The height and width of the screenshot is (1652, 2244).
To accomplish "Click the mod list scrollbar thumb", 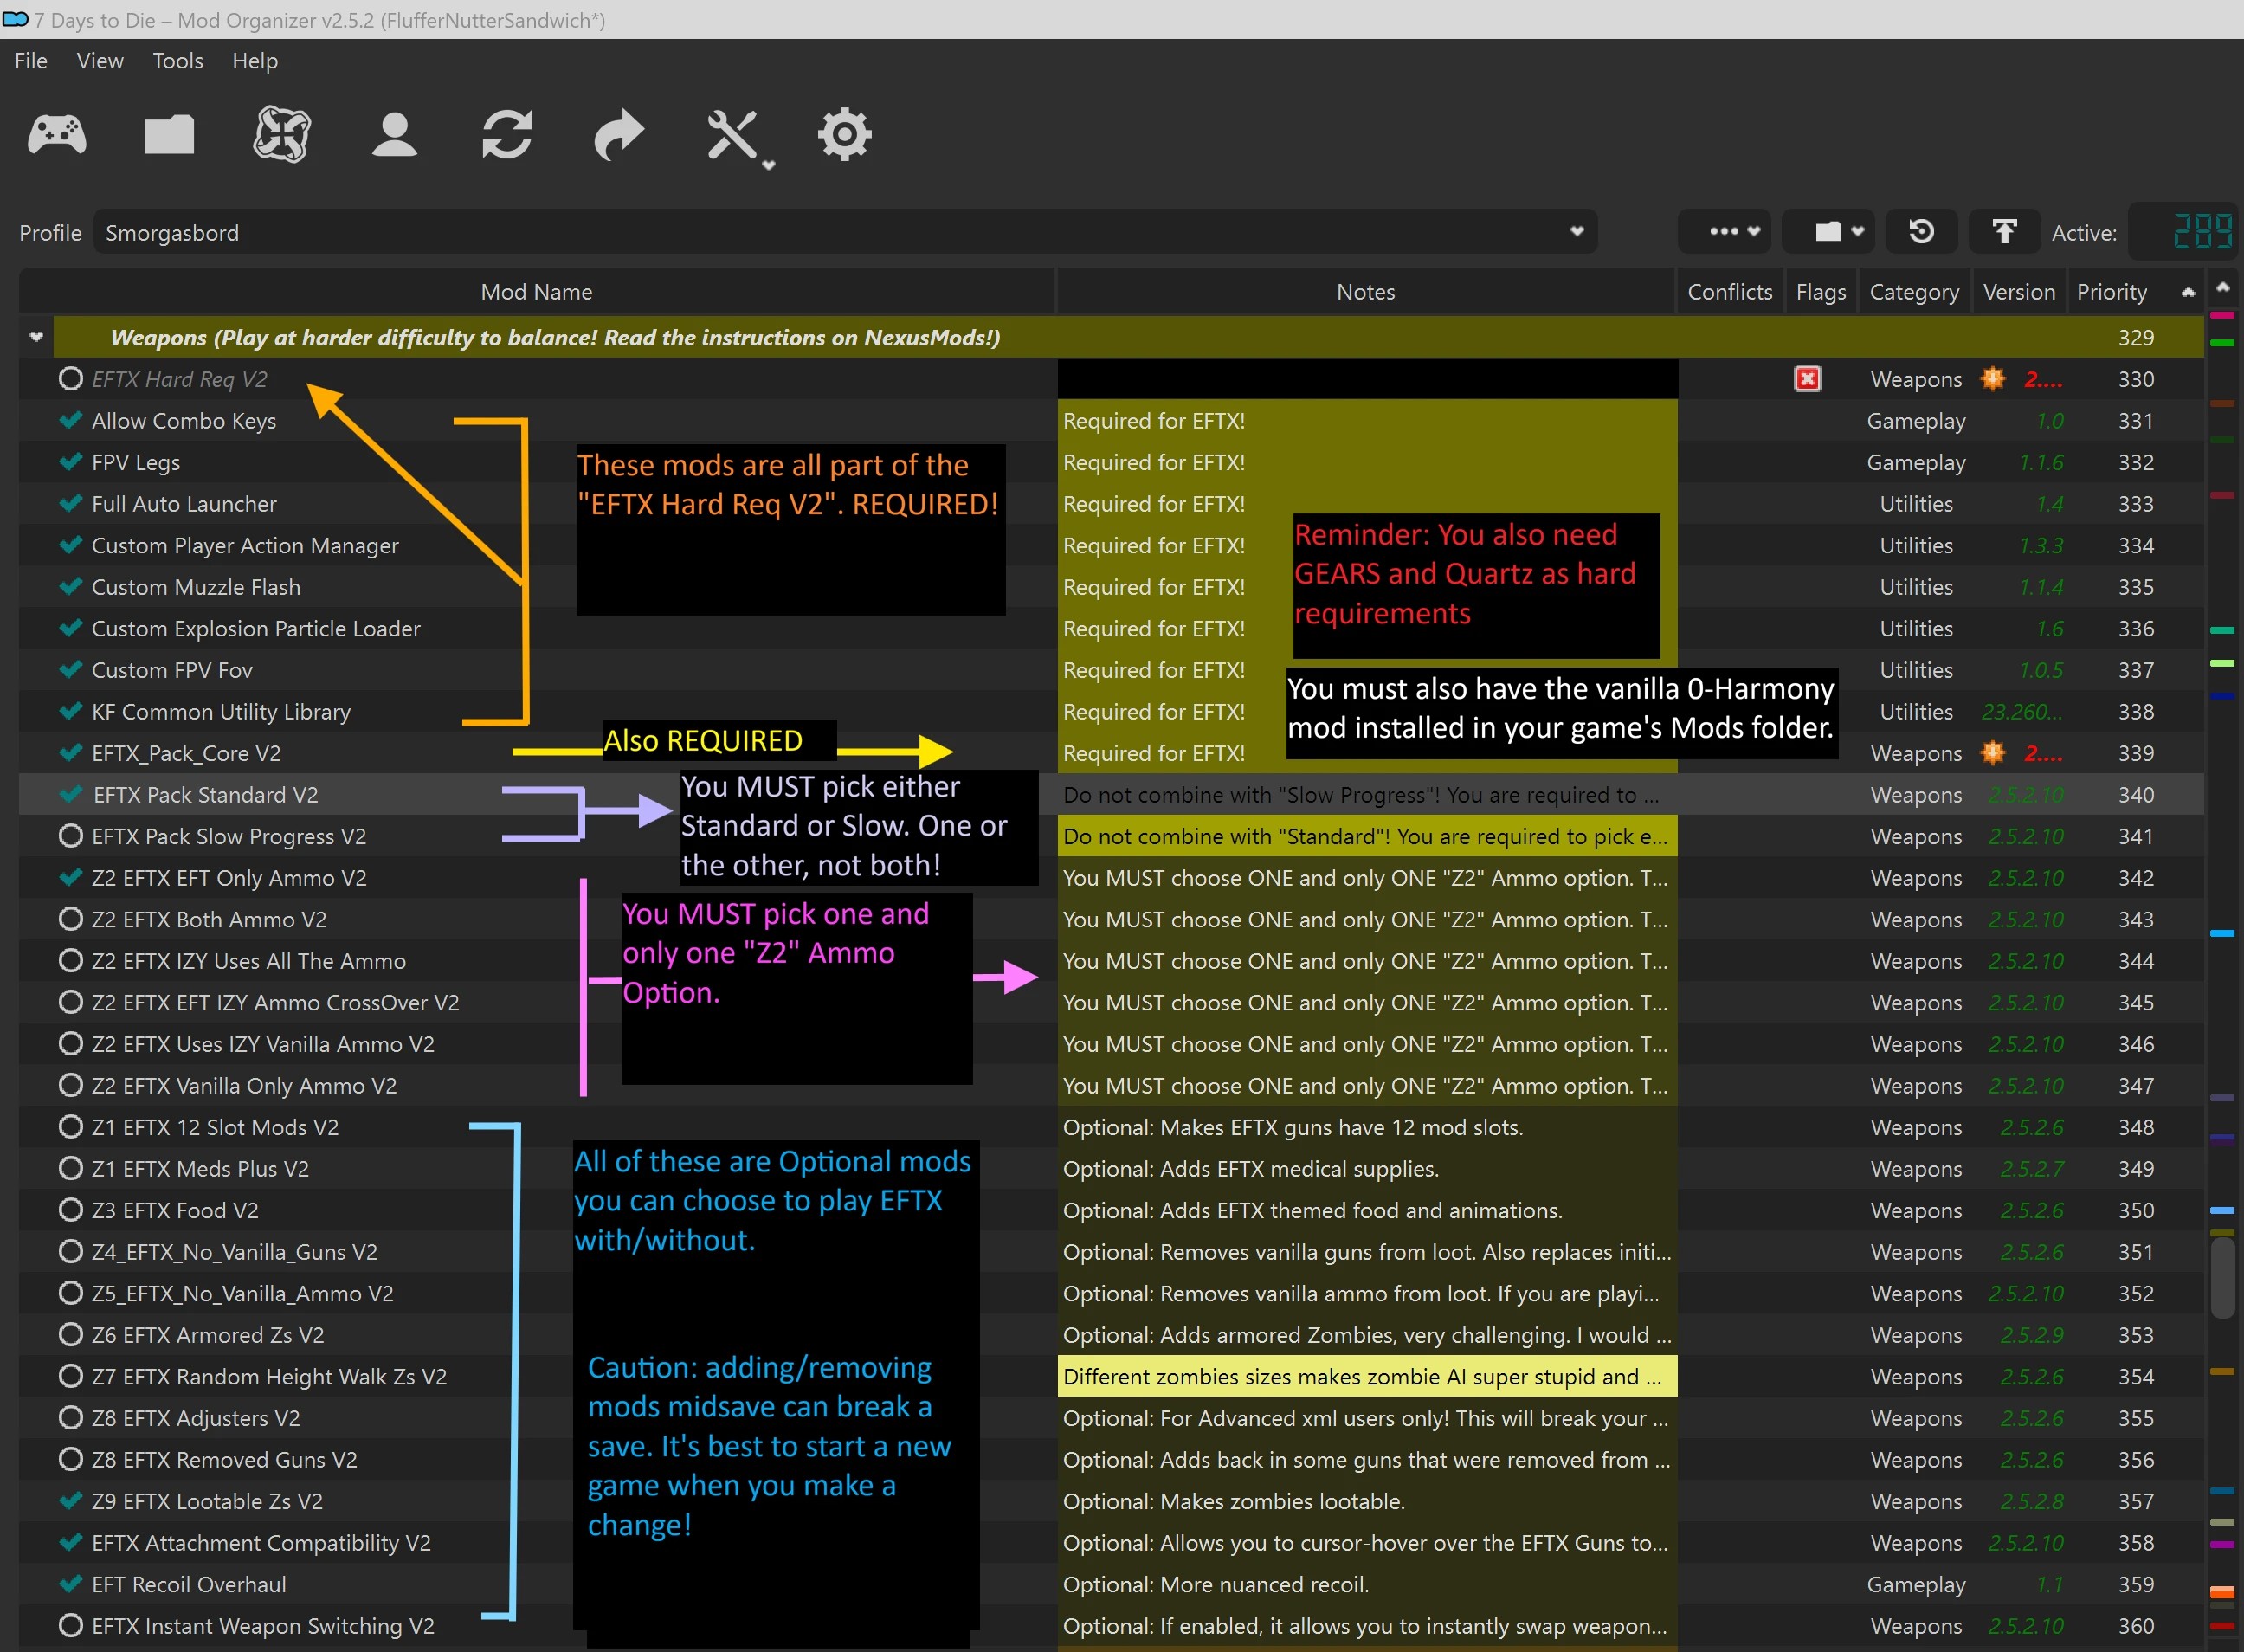I will [2222, 1279].
